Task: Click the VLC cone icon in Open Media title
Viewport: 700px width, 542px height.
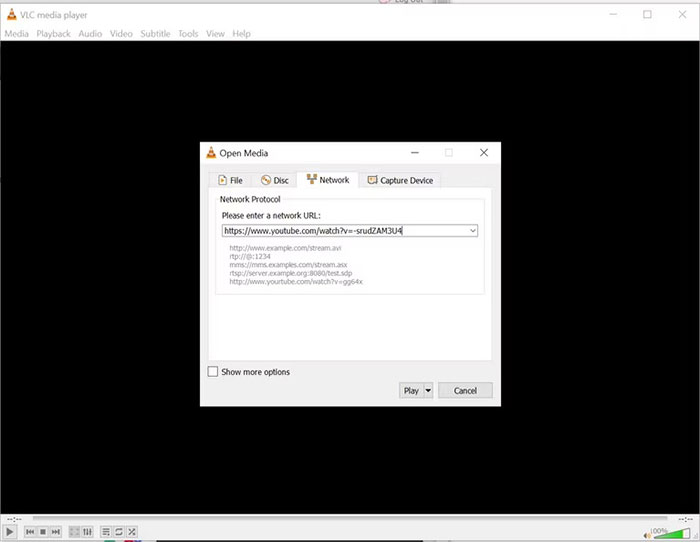Action: click(211, 153)
